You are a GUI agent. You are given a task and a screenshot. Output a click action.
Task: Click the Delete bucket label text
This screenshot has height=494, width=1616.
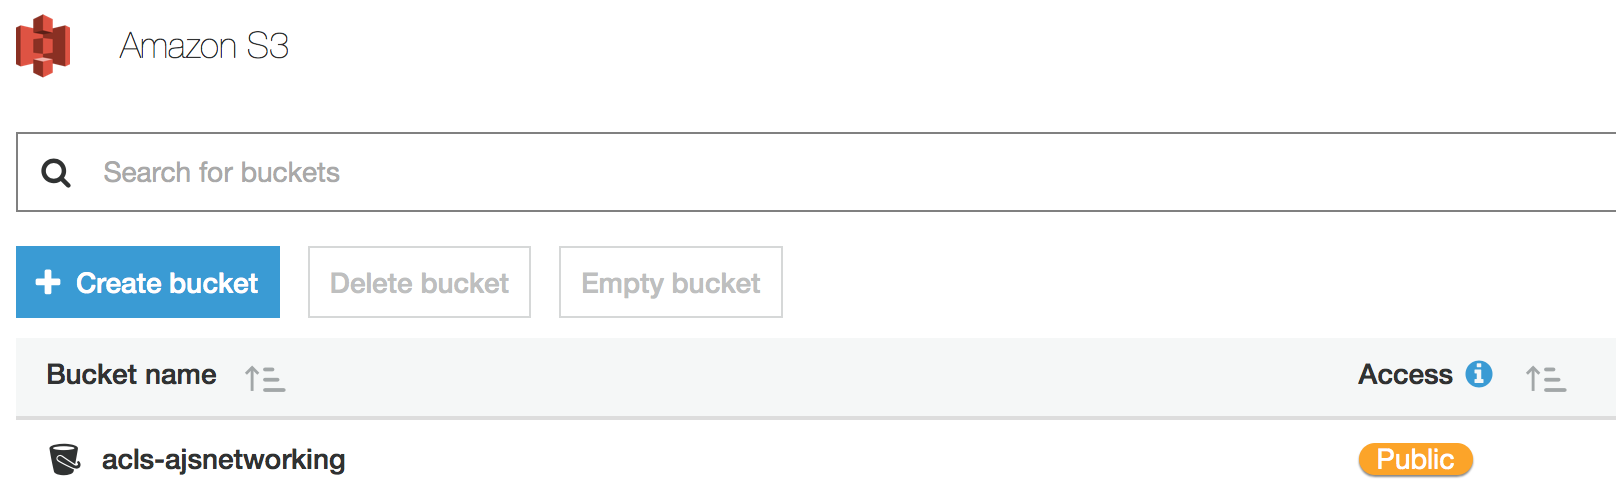pos(419,283)
